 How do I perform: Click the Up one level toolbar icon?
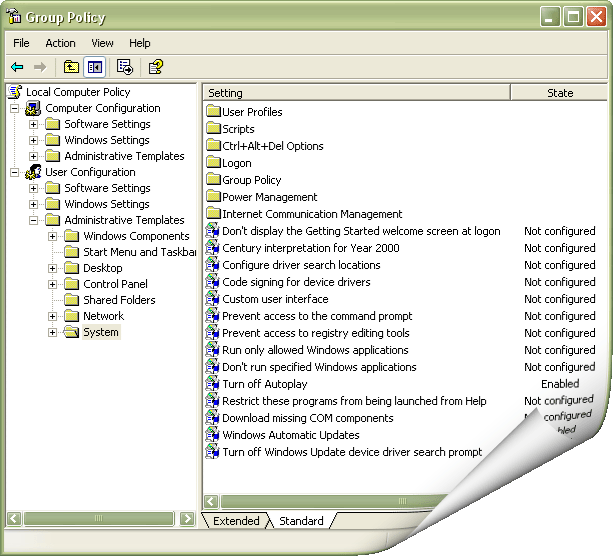point(71,67)
